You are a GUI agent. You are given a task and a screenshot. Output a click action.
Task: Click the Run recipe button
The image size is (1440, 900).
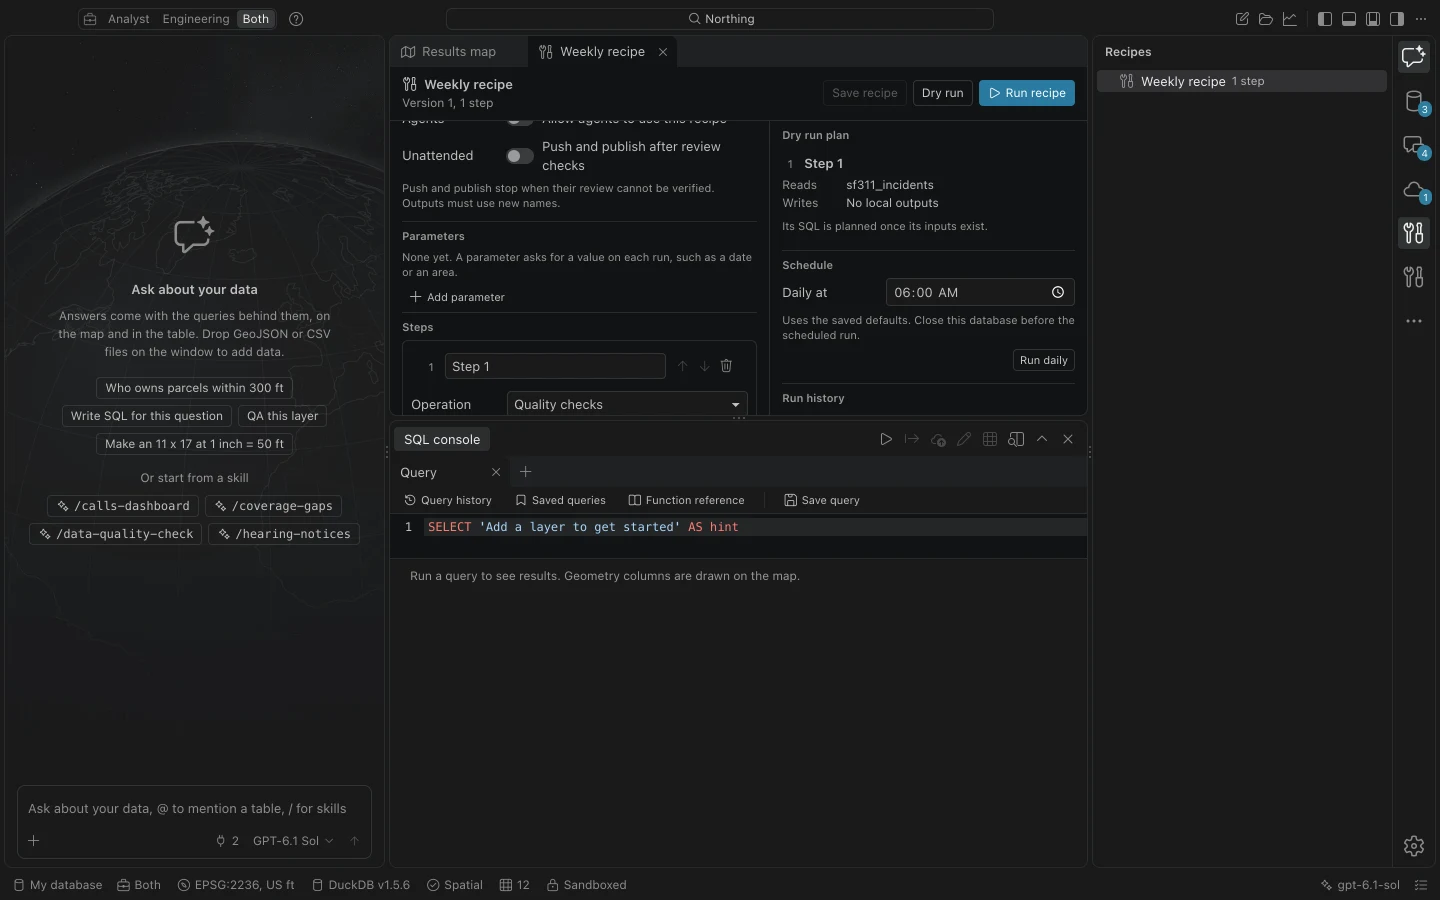1027,93
